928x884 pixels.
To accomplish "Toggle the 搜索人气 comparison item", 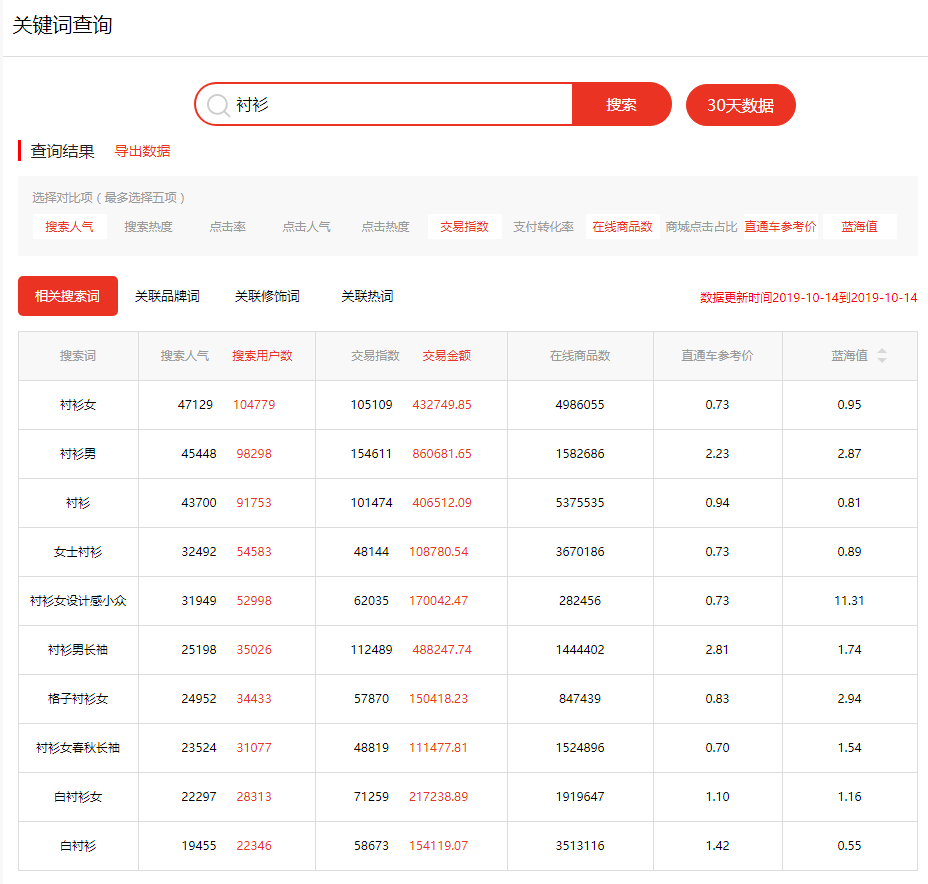I will click(x=70, y=227).
